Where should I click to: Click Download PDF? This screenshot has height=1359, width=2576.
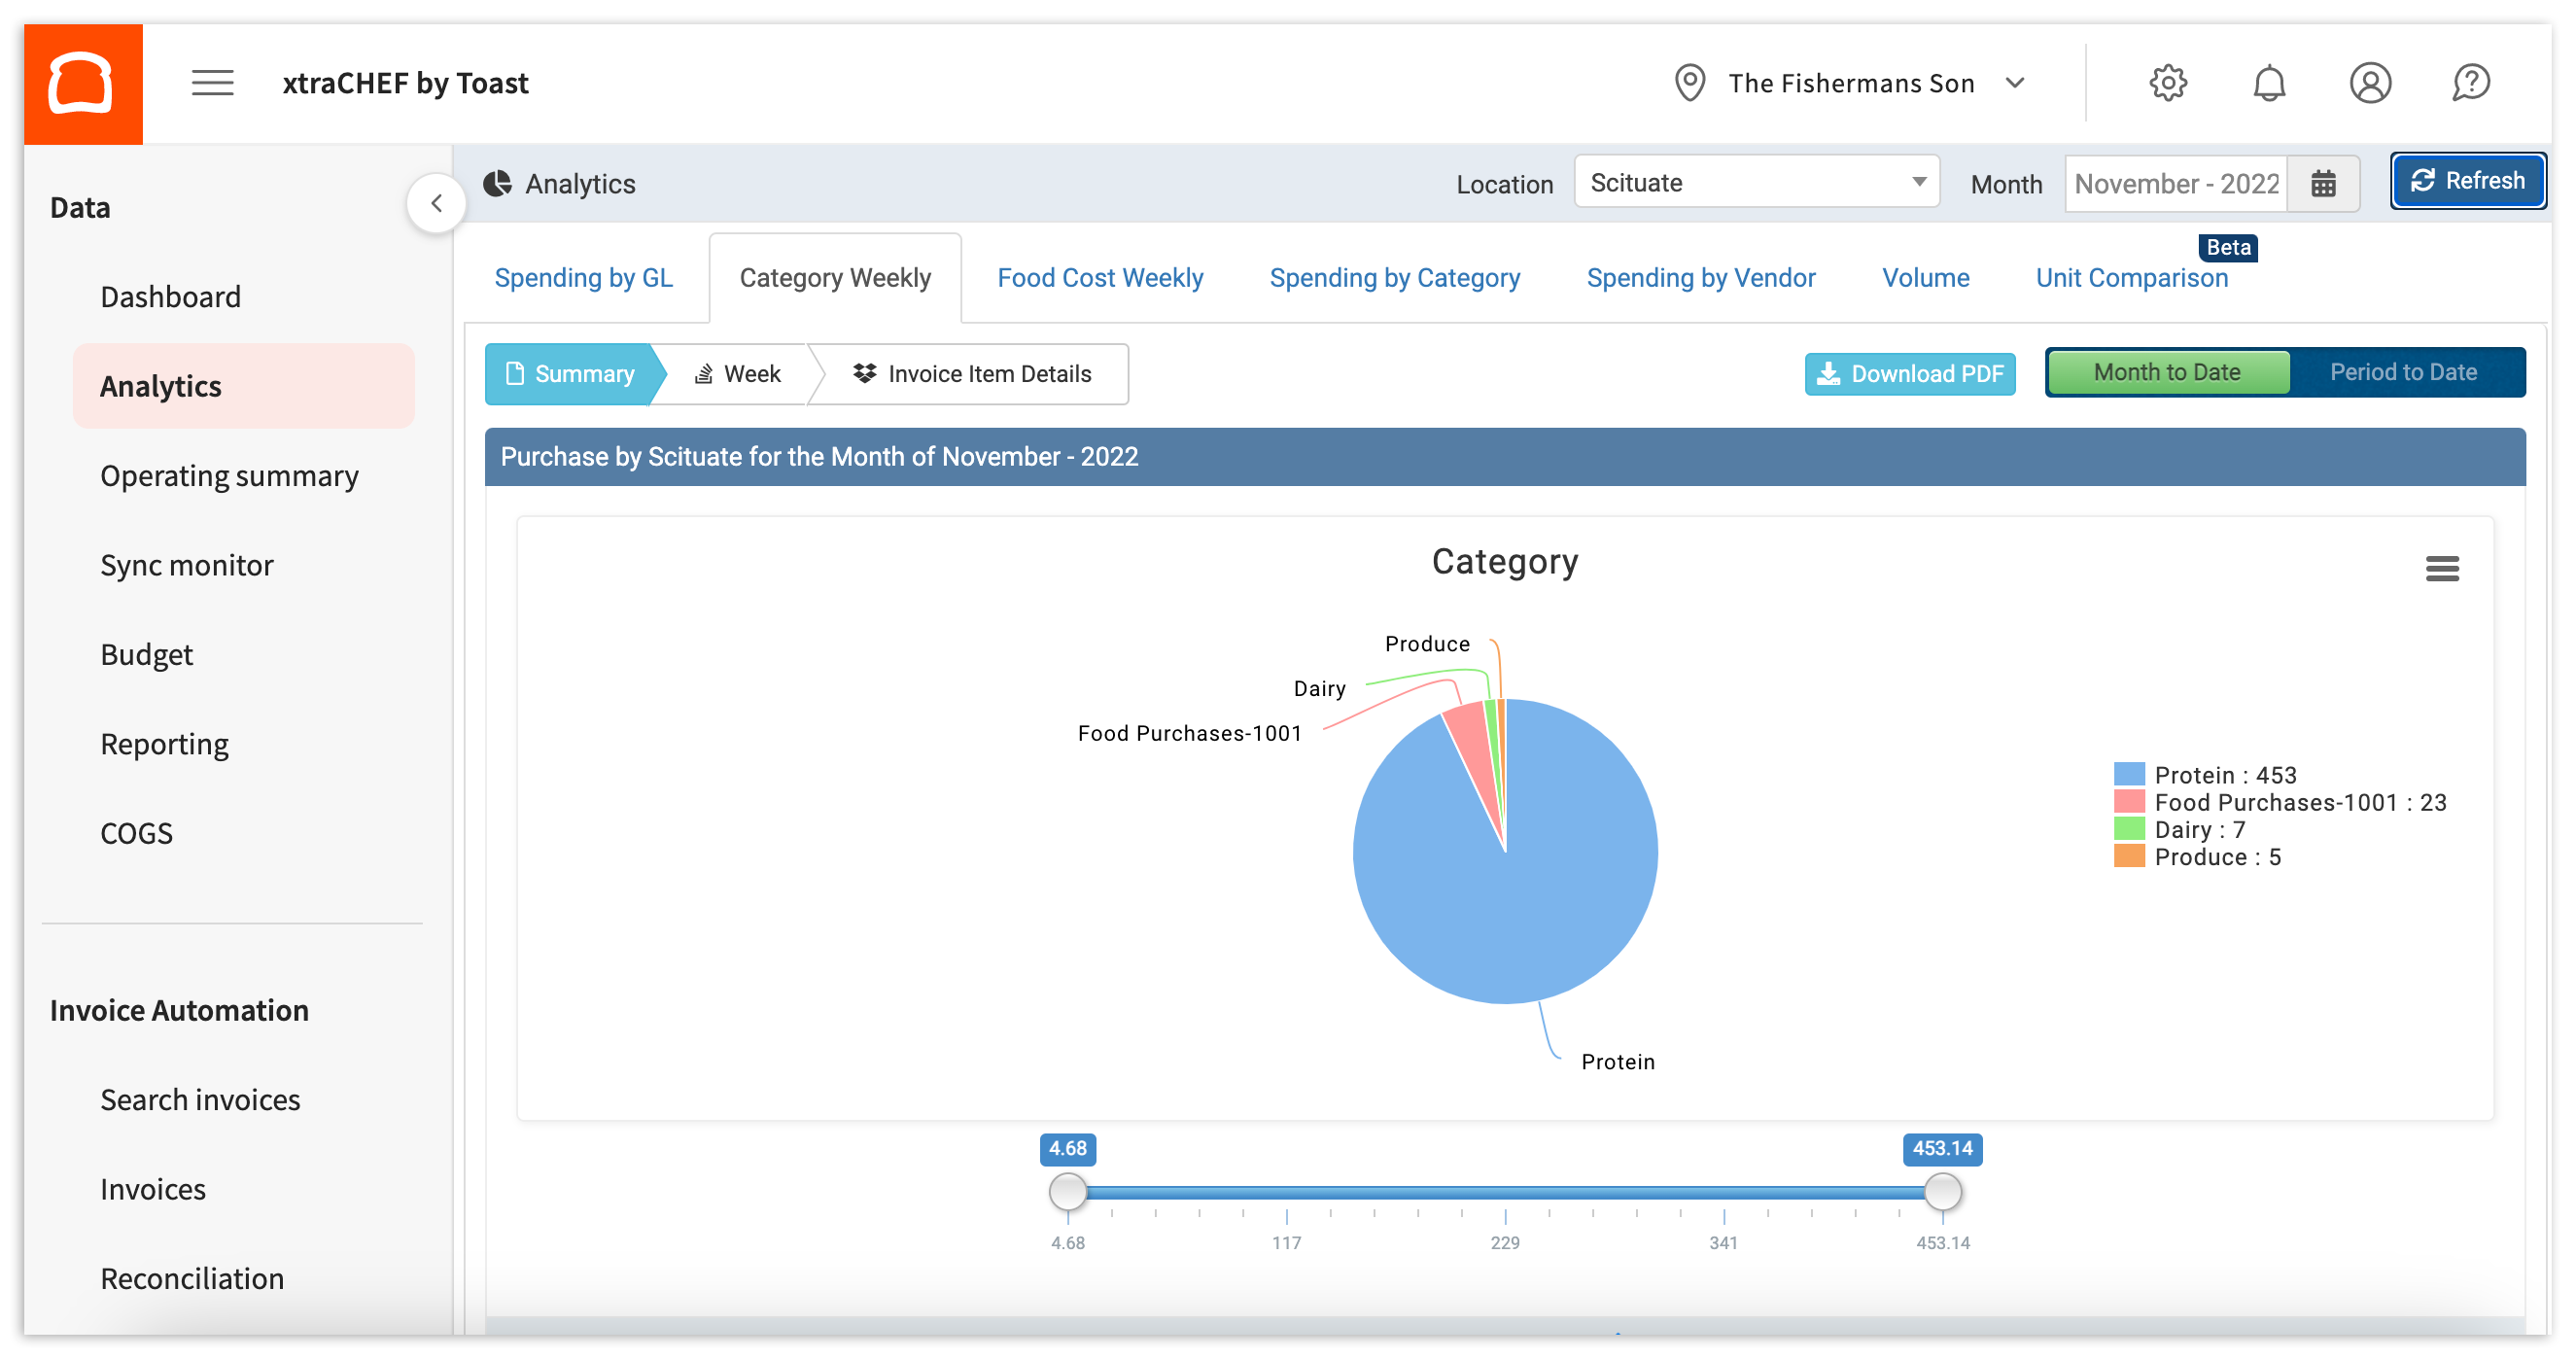[x=1910, y=373]
